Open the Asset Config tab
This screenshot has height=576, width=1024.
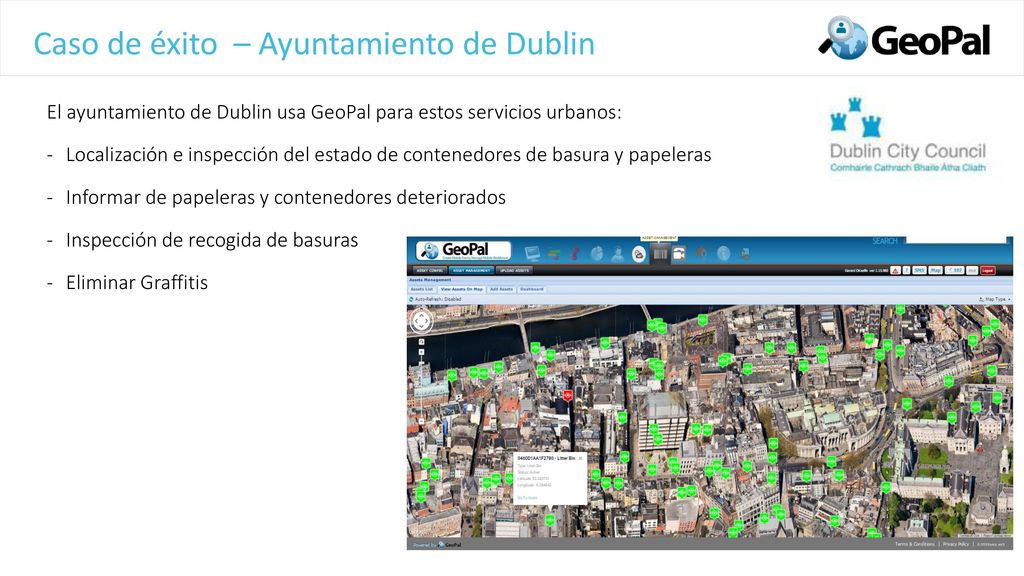(429, 270)
